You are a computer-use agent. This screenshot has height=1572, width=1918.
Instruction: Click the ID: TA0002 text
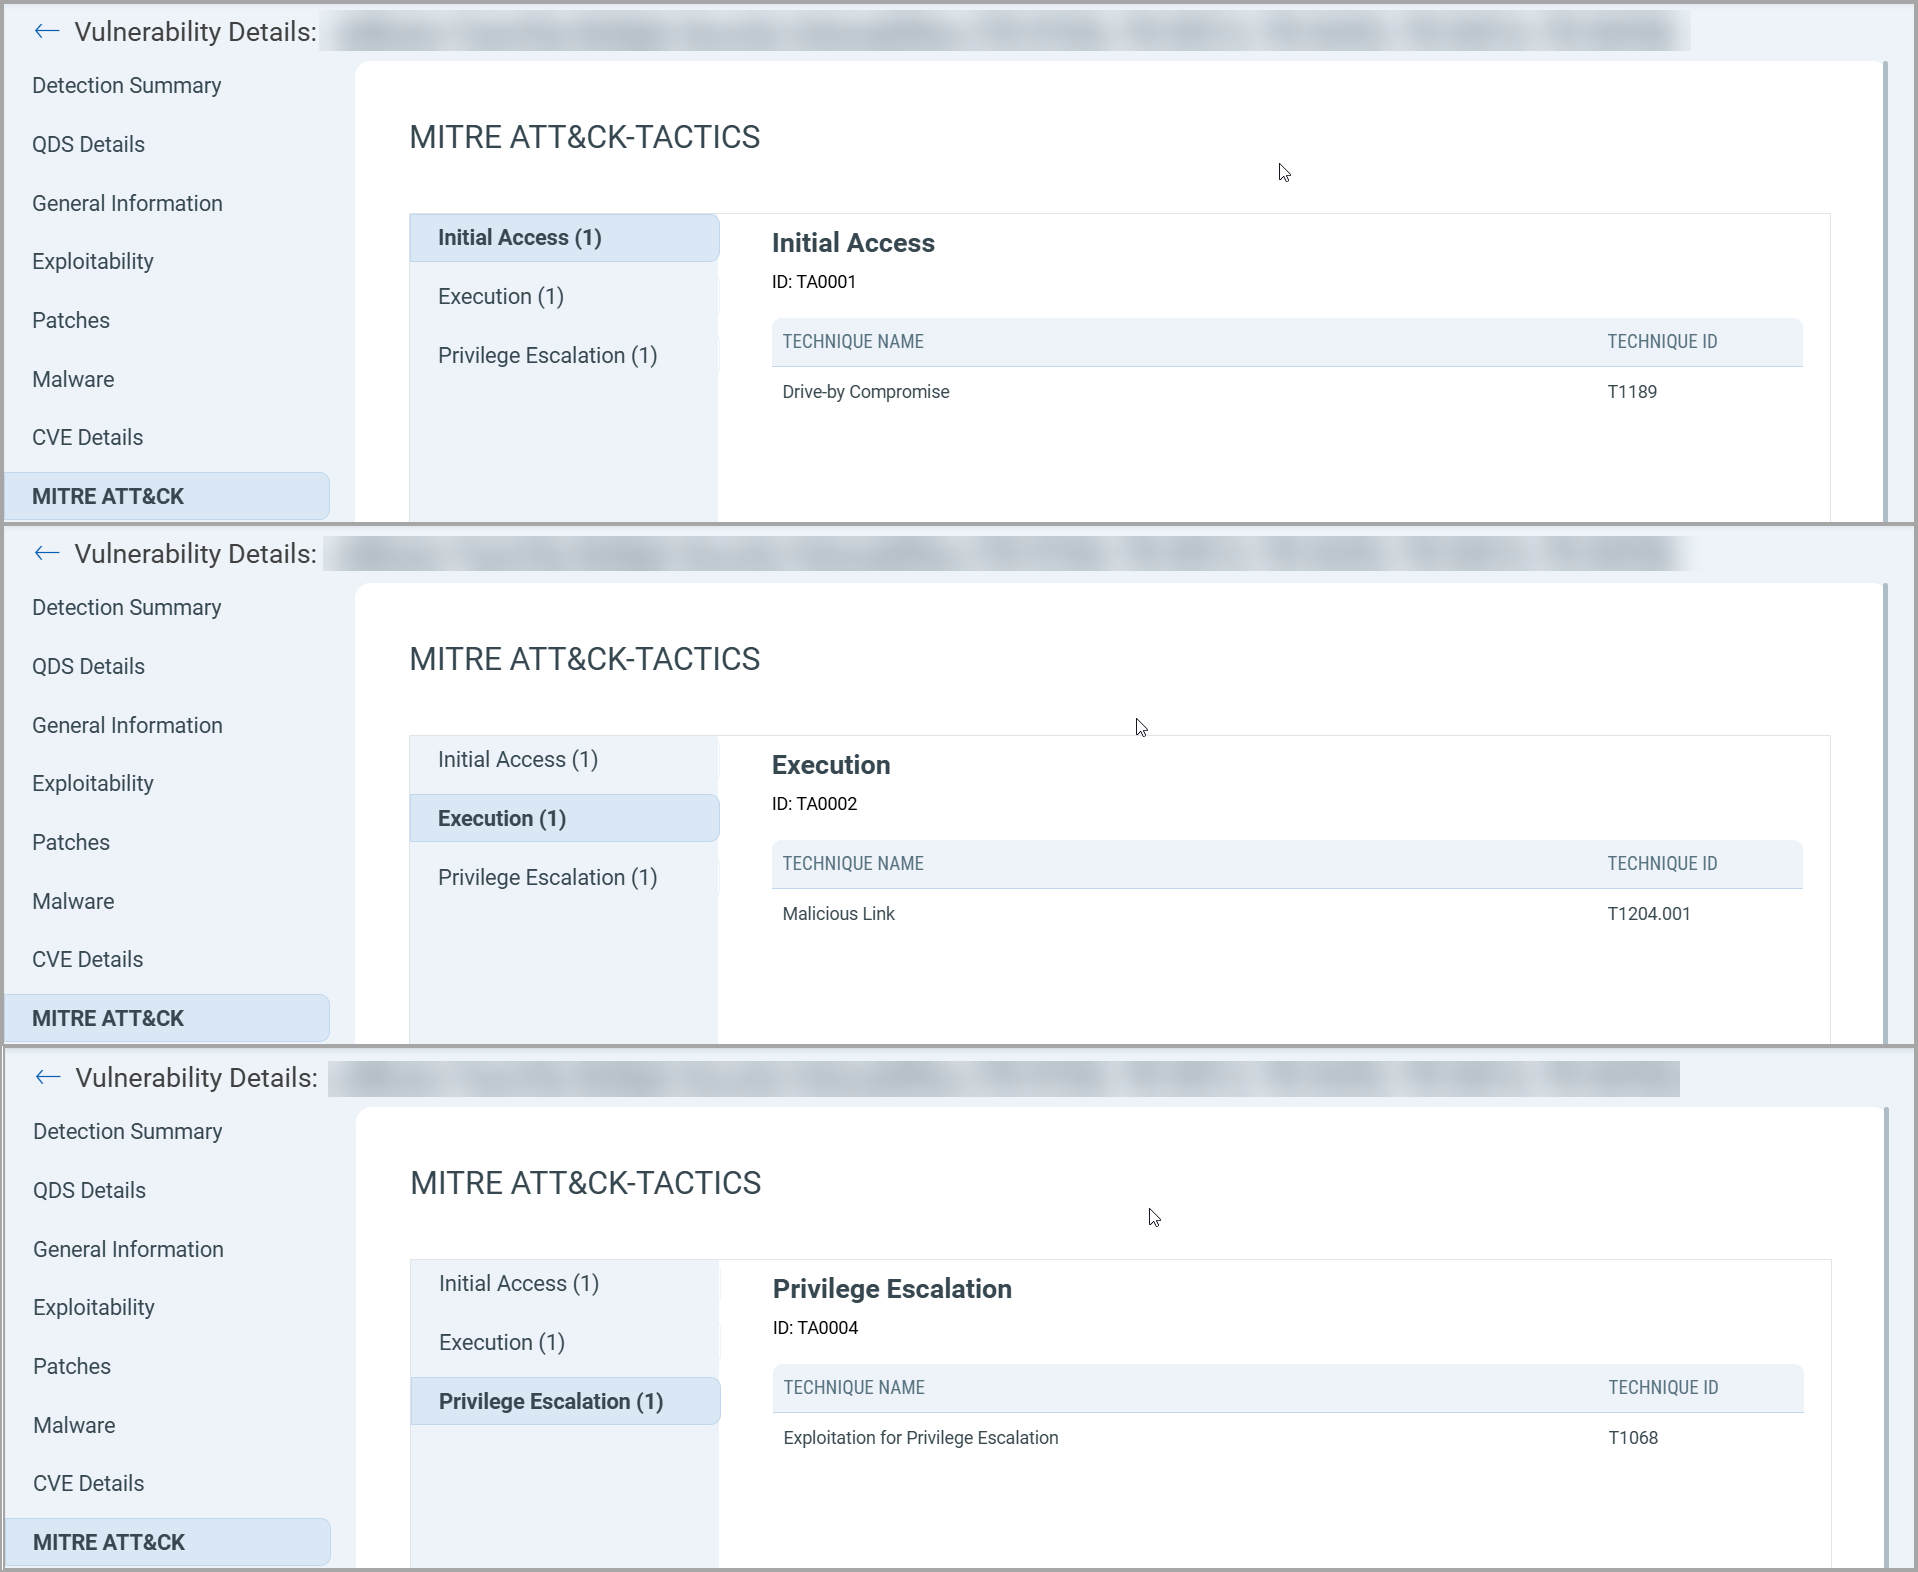click(814, 804)
